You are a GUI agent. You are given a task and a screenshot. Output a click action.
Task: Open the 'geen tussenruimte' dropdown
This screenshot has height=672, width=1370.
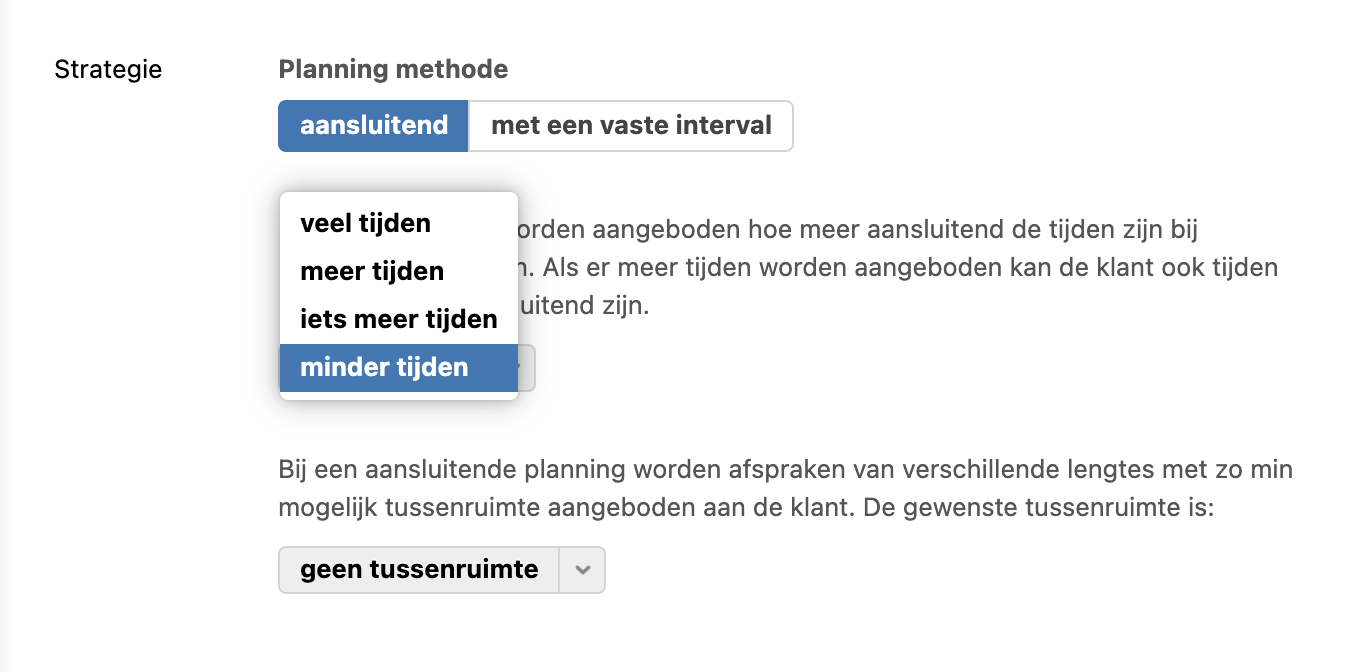tap(419, 570)
